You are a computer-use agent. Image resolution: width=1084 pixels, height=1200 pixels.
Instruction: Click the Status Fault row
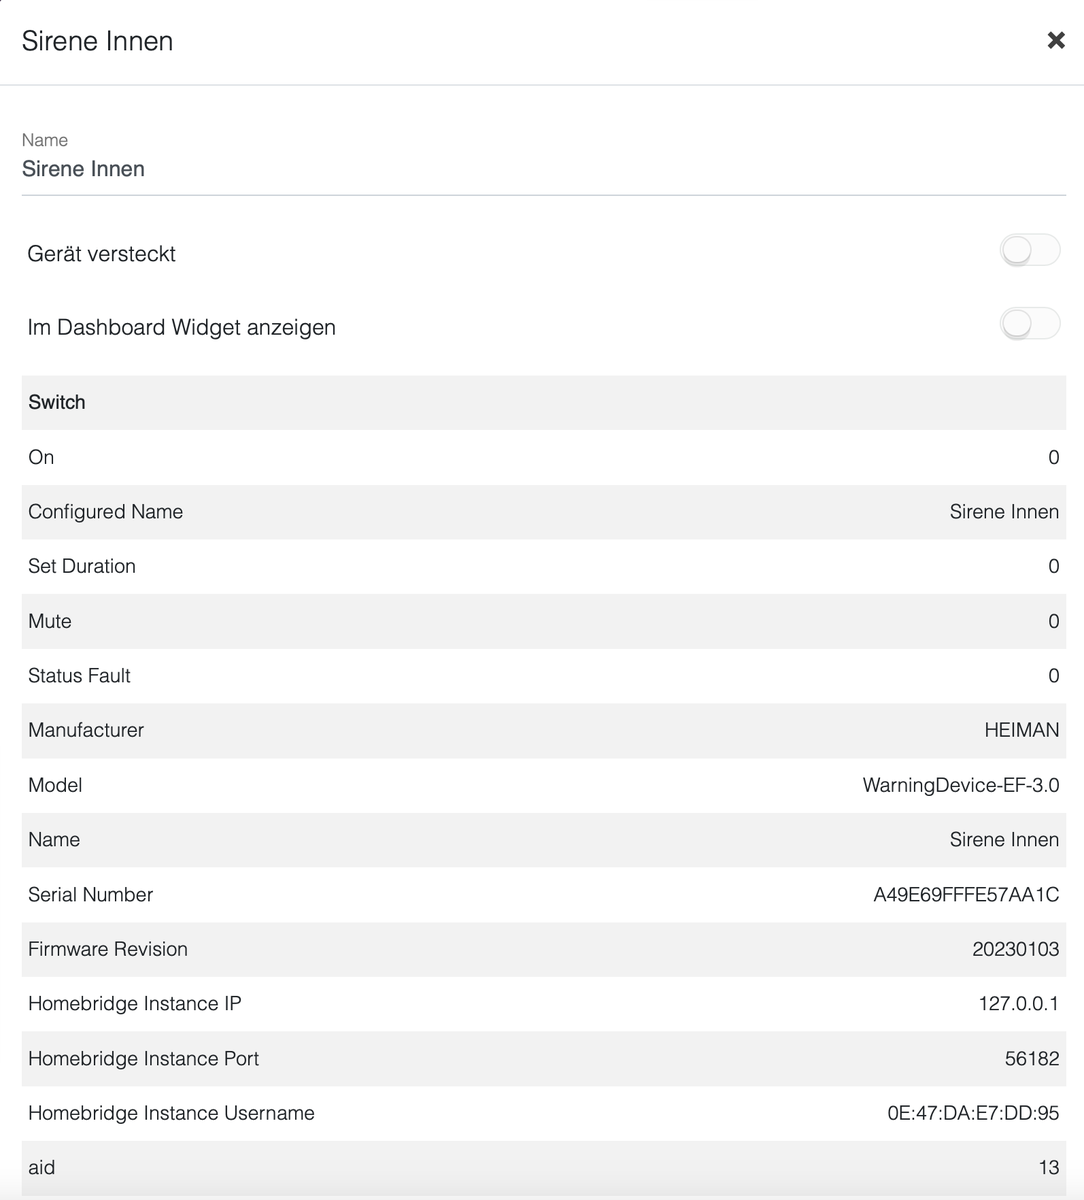pyautogui.click(x=543, y=676)
